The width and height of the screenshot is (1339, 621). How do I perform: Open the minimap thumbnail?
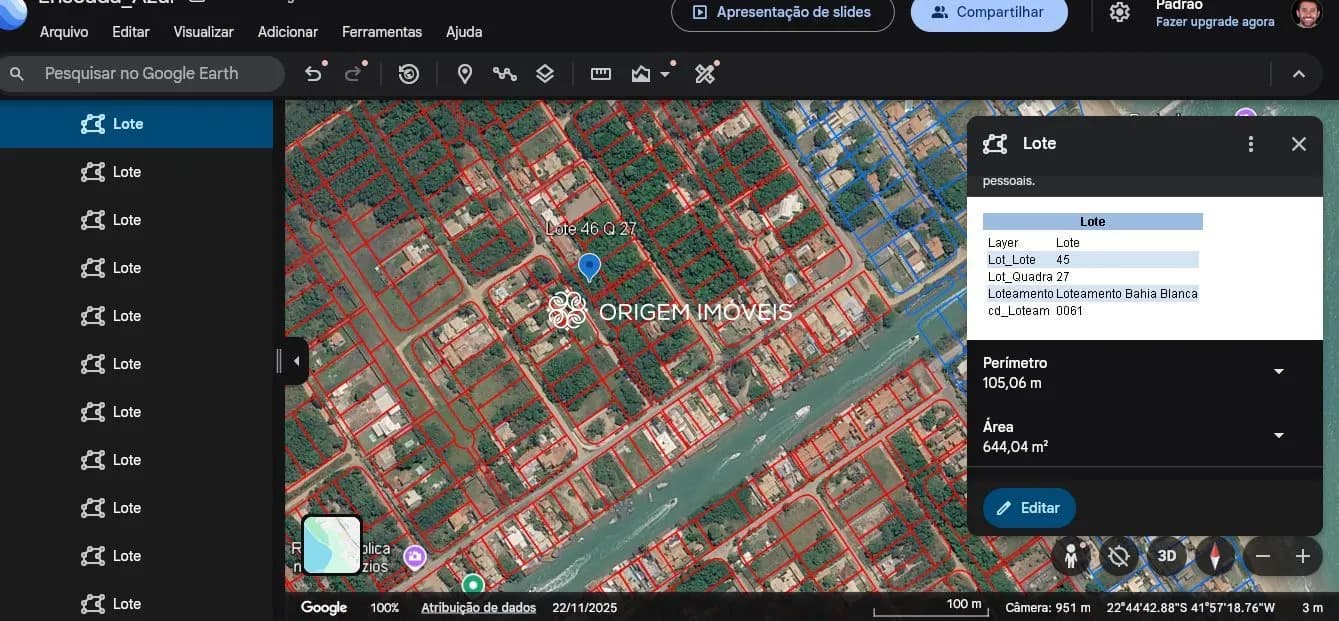332,545
